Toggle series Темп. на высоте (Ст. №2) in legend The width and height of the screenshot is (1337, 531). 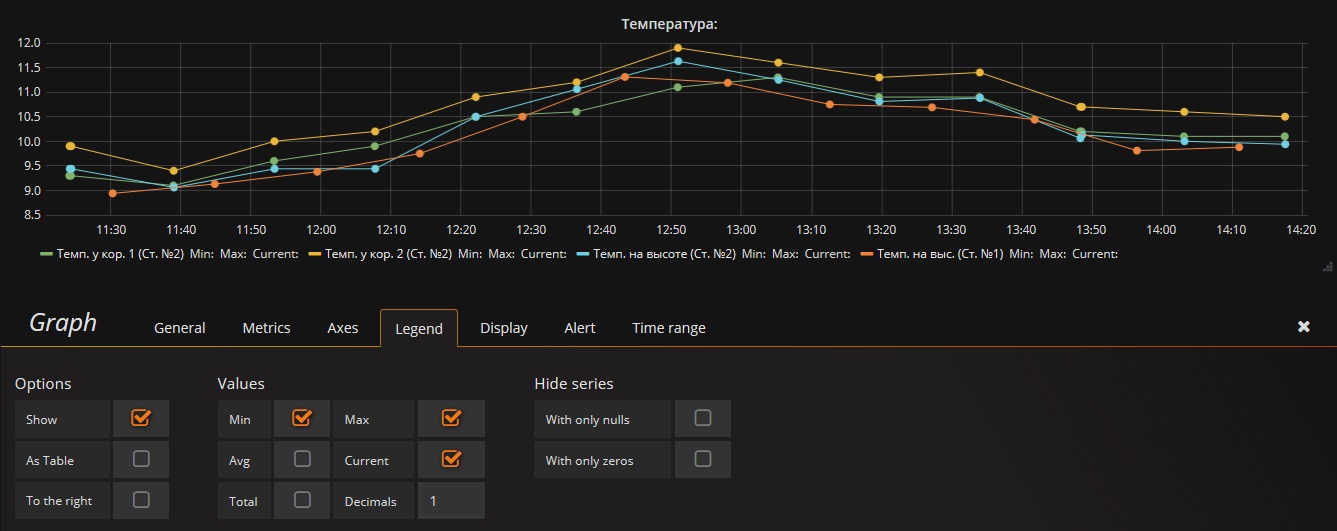664,254
